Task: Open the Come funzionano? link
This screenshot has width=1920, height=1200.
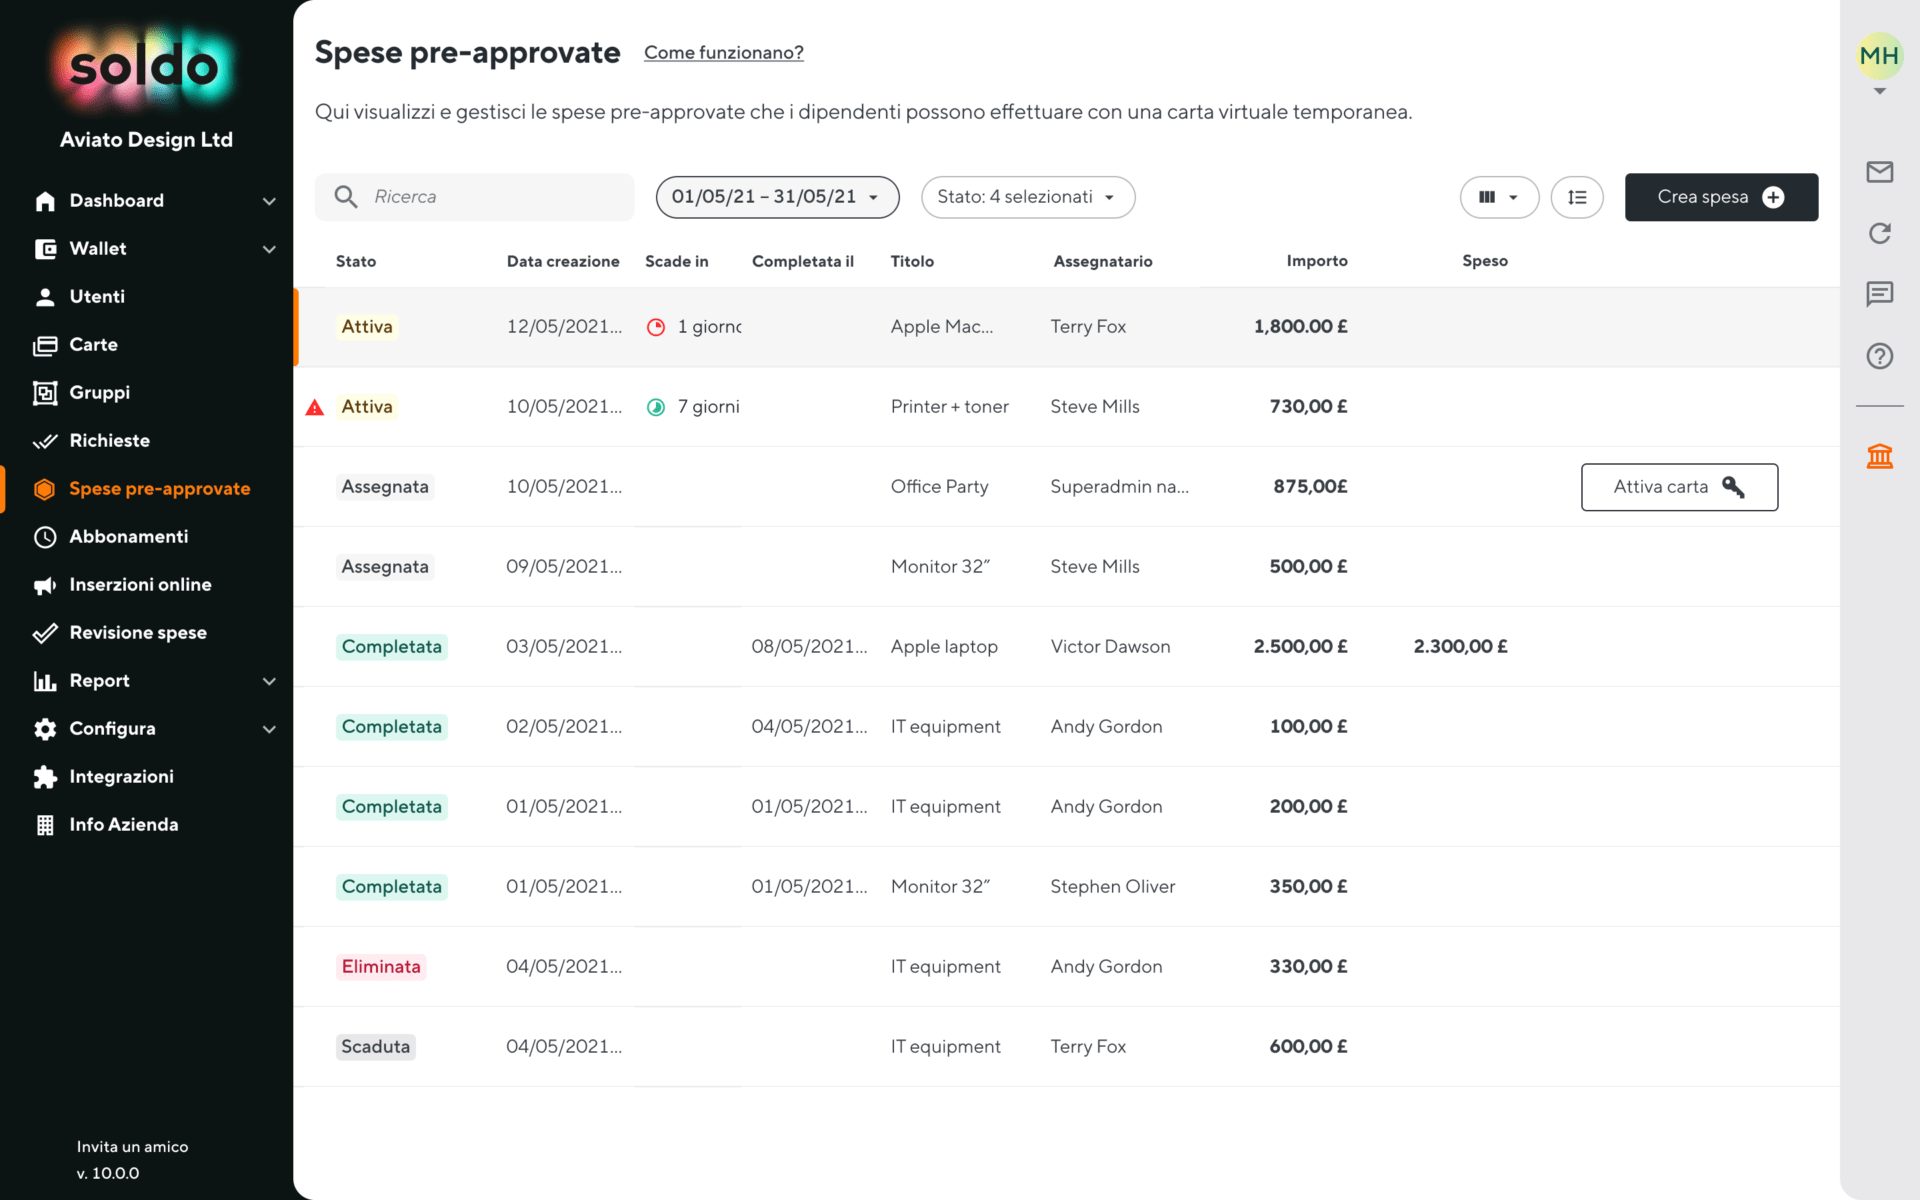Action: tap(723, 53)
